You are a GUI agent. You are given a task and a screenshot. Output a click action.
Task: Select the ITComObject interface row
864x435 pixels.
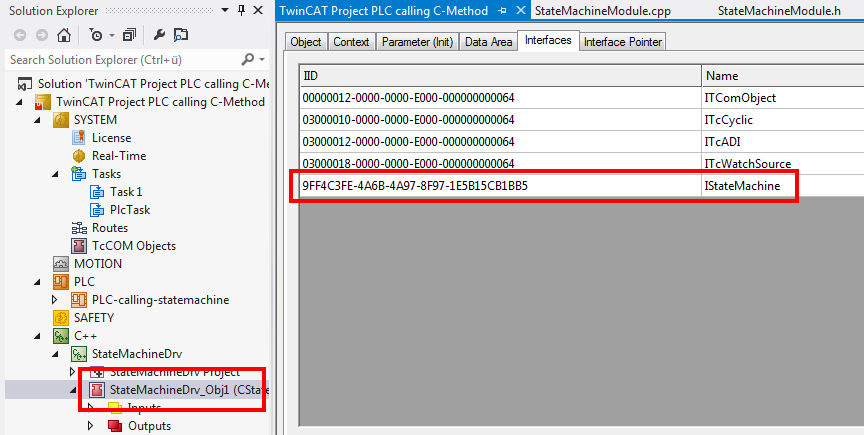coord(582,98)
